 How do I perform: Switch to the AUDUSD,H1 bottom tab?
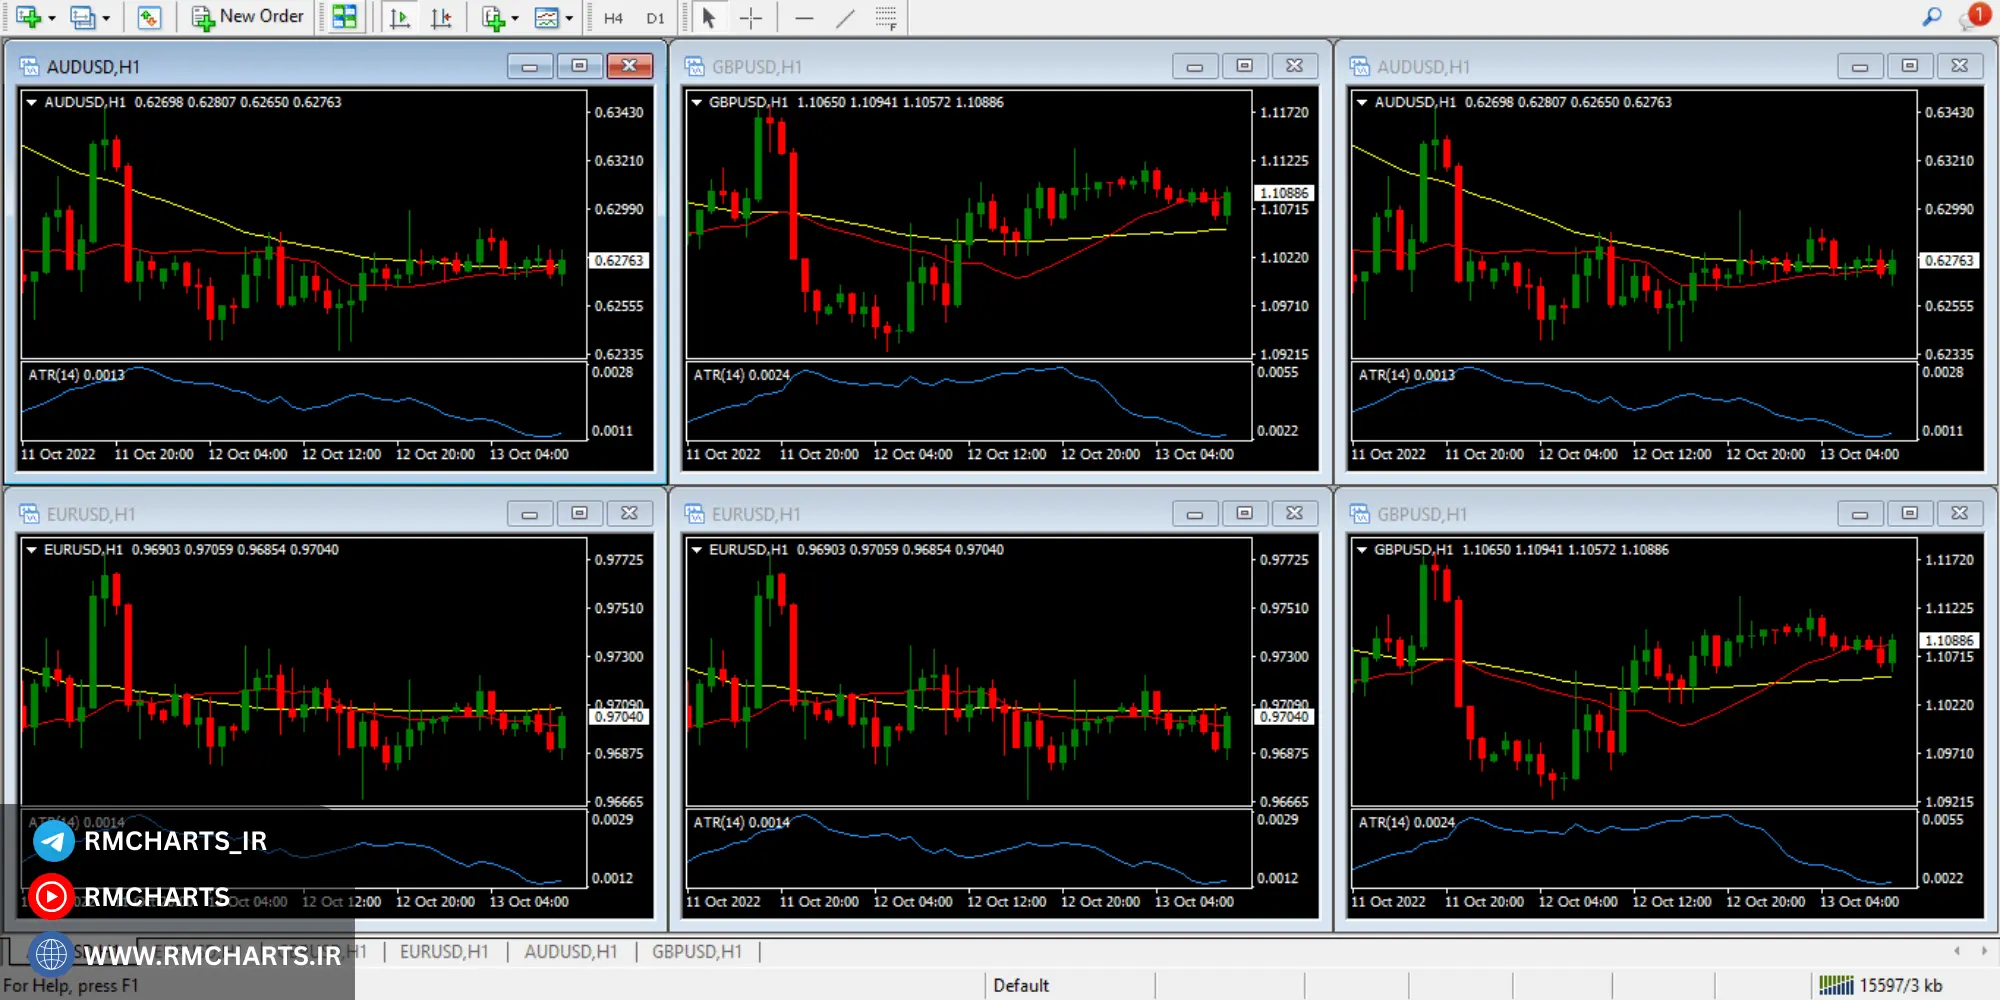point(570,952)
